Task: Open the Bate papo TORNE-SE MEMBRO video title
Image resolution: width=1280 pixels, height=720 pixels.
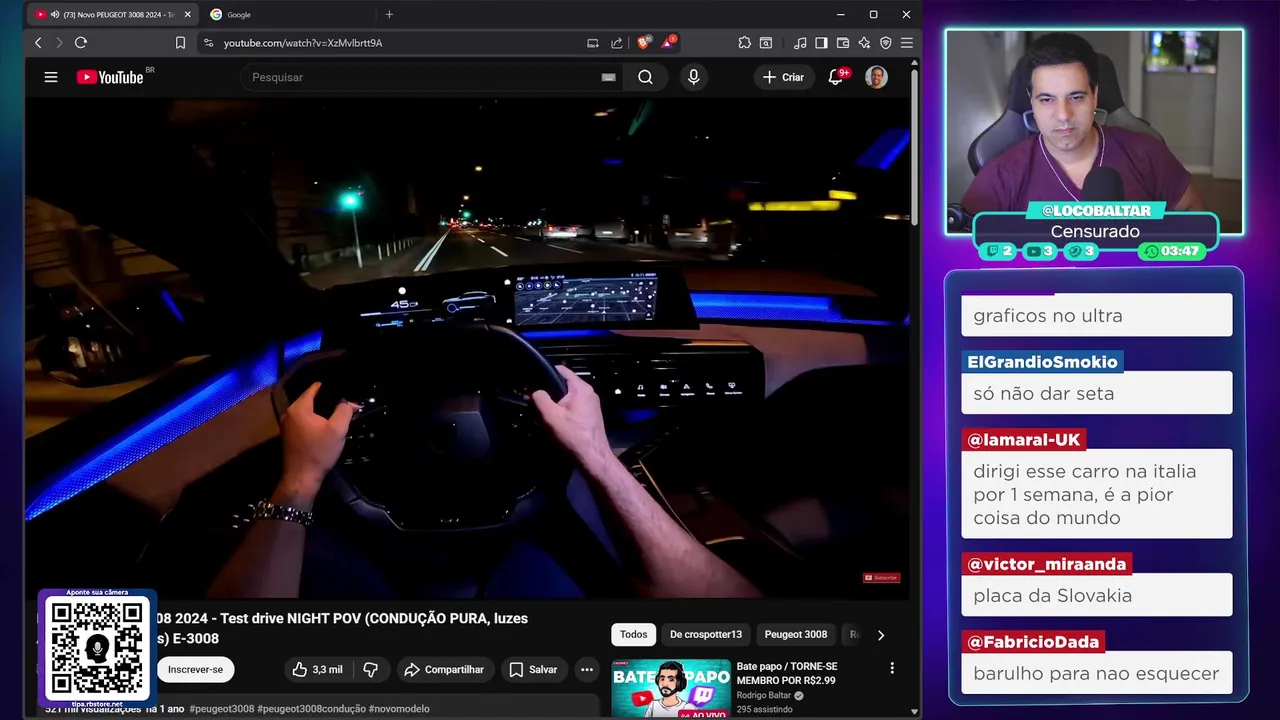Action: 787,673
